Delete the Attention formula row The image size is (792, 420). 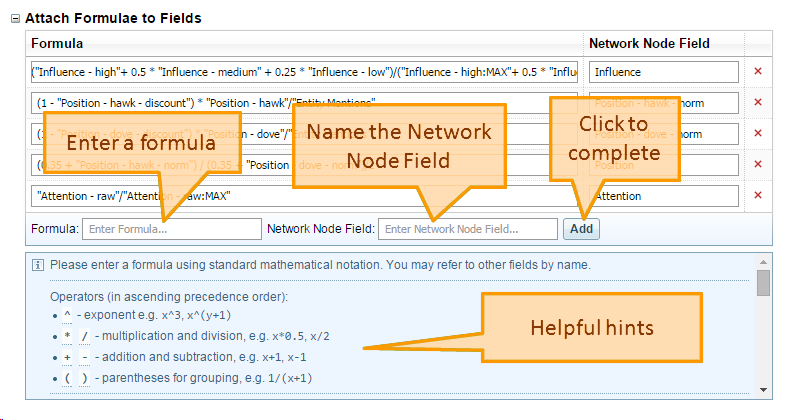[x=757, y=196]
